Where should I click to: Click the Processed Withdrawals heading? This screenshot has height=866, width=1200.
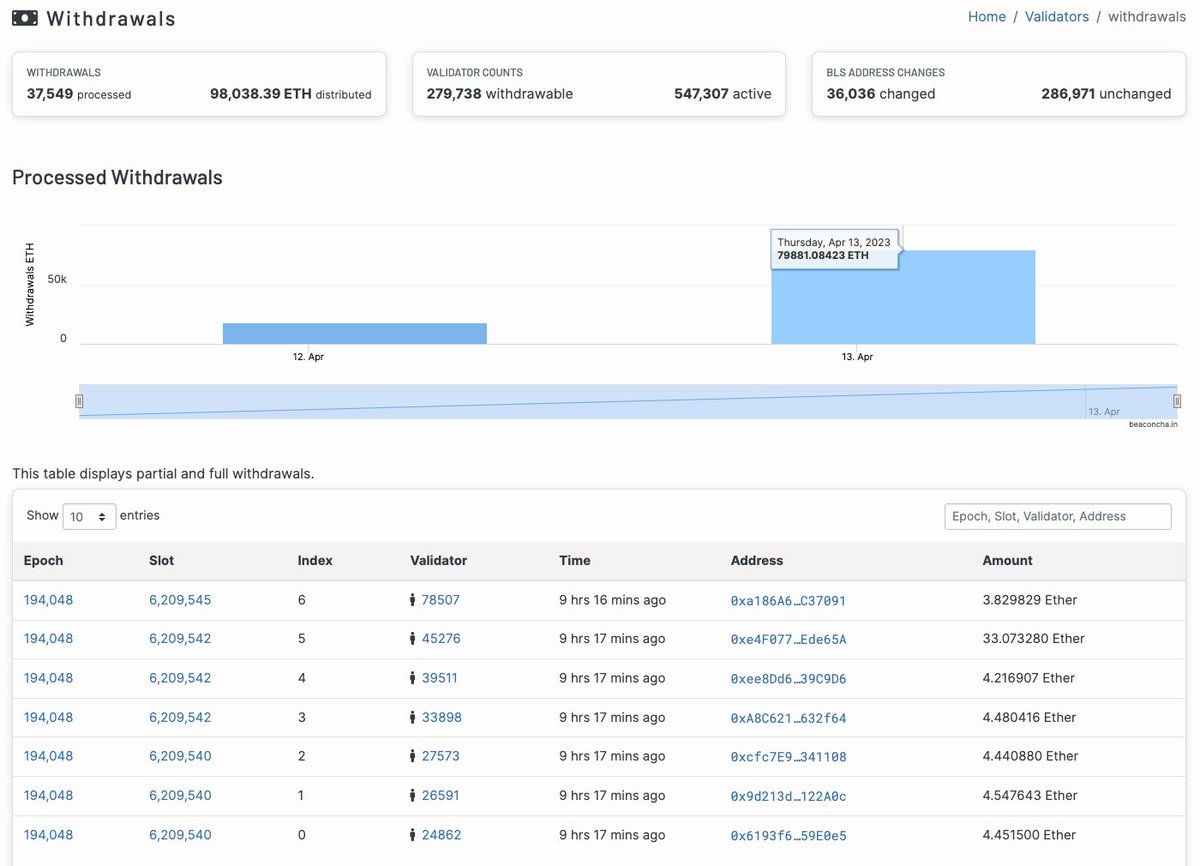click(117, 178)
